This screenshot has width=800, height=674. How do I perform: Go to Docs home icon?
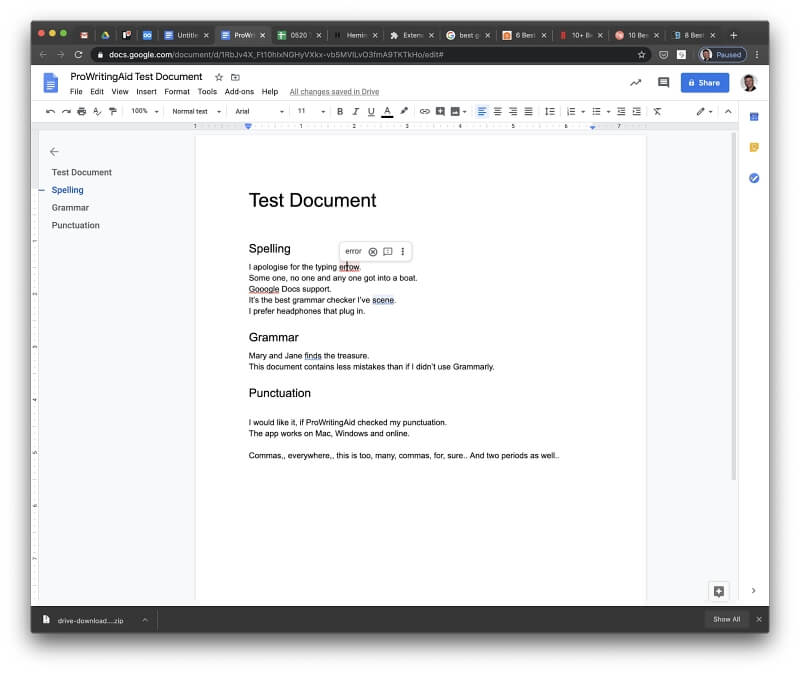51,83
